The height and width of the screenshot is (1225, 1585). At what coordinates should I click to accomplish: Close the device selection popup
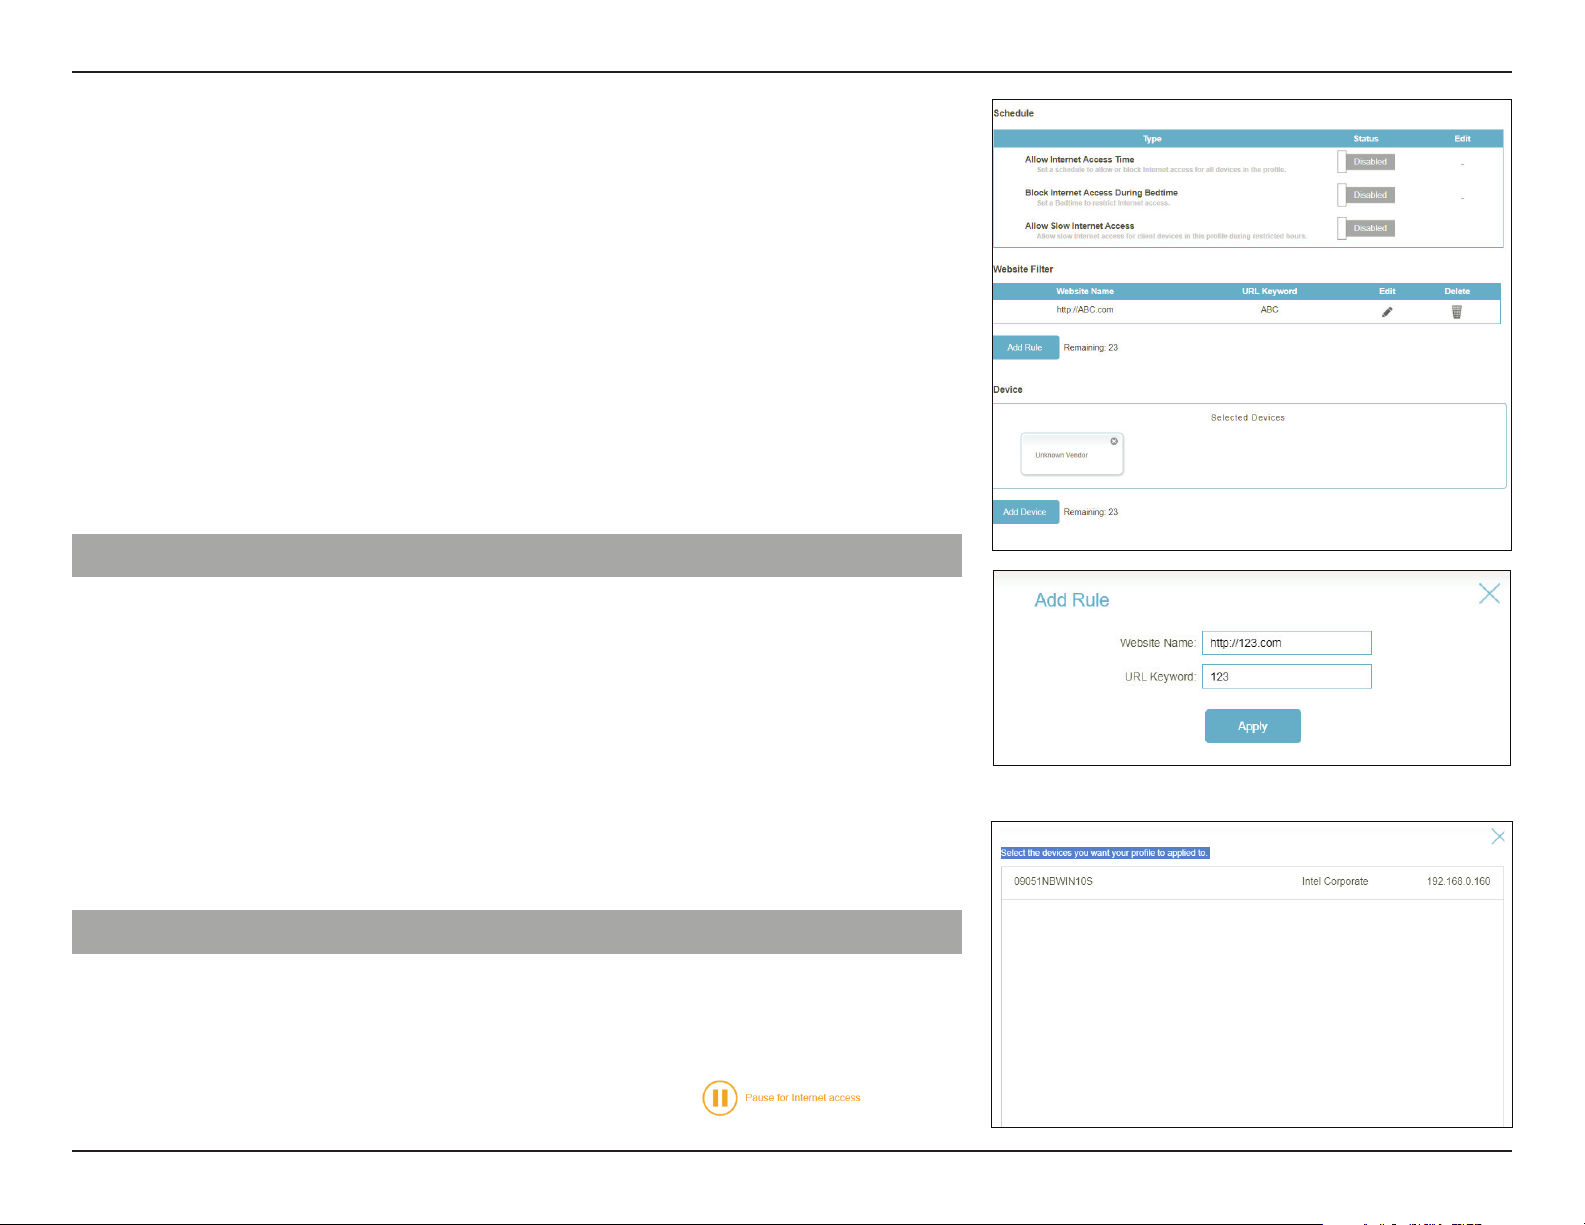point(1498,836)
